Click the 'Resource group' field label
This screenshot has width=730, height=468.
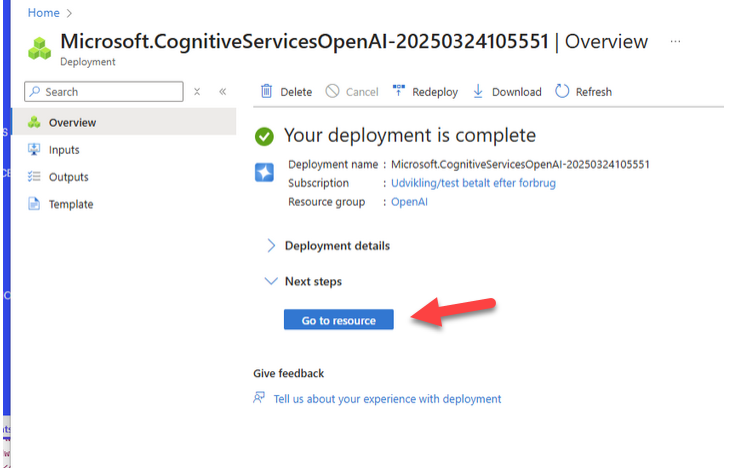326,202
